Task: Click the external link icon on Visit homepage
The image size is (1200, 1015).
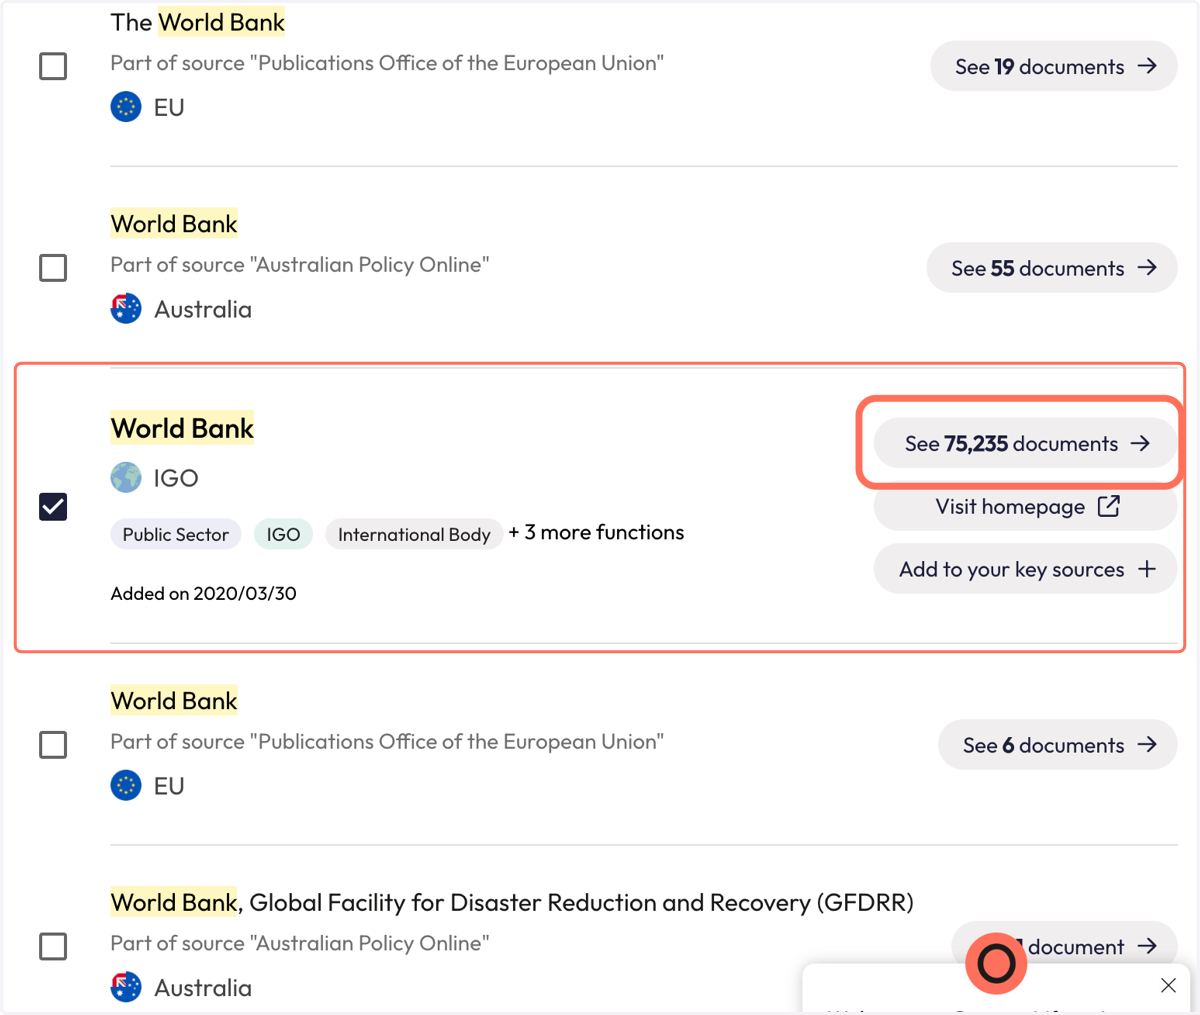Action: pyautogui.click(x=1109, y=506)
